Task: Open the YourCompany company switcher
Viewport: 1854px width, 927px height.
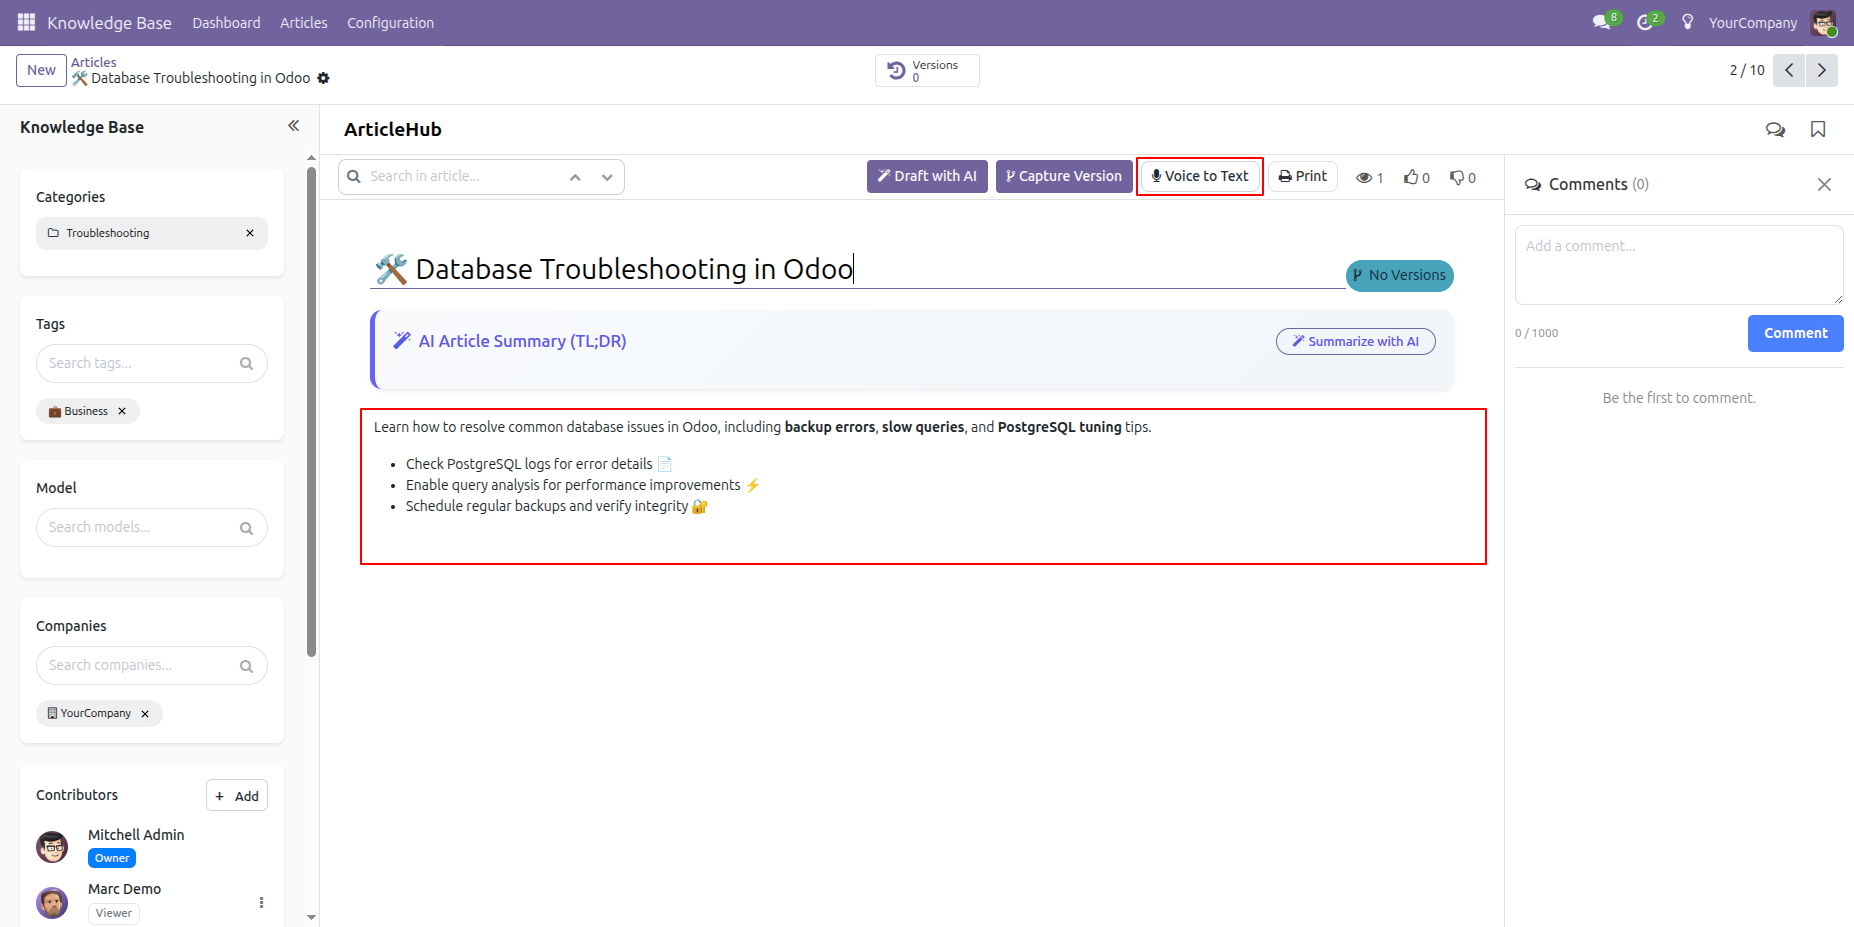Action: tap(1752, 22)
